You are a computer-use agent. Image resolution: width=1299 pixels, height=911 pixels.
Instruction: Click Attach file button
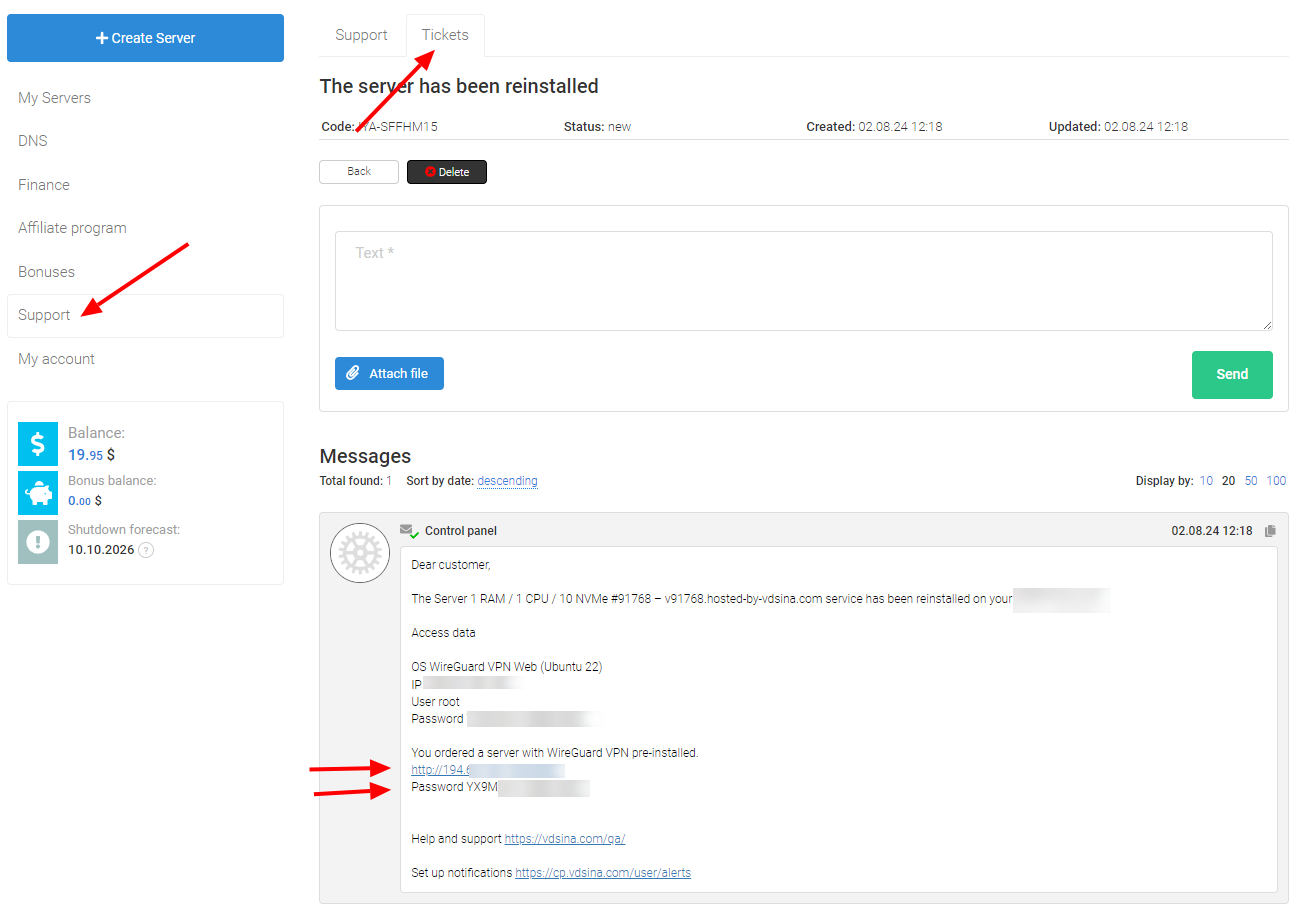pos(389,373)
